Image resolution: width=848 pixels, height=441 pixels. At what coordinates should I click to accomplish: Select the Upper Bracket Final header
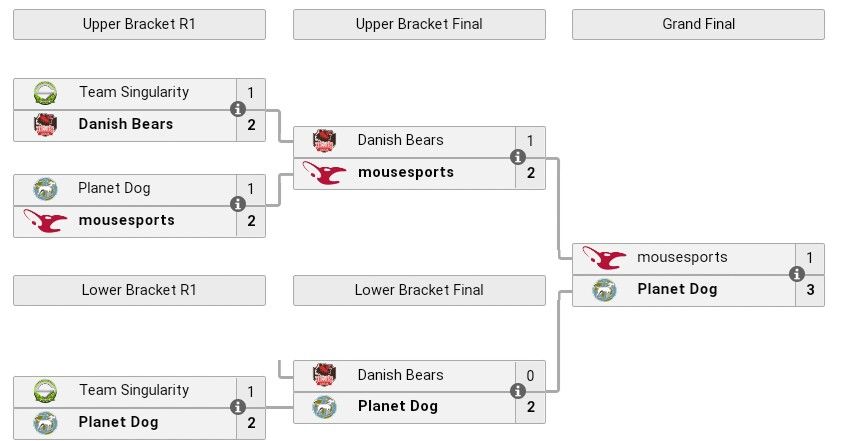coord(419,24)
